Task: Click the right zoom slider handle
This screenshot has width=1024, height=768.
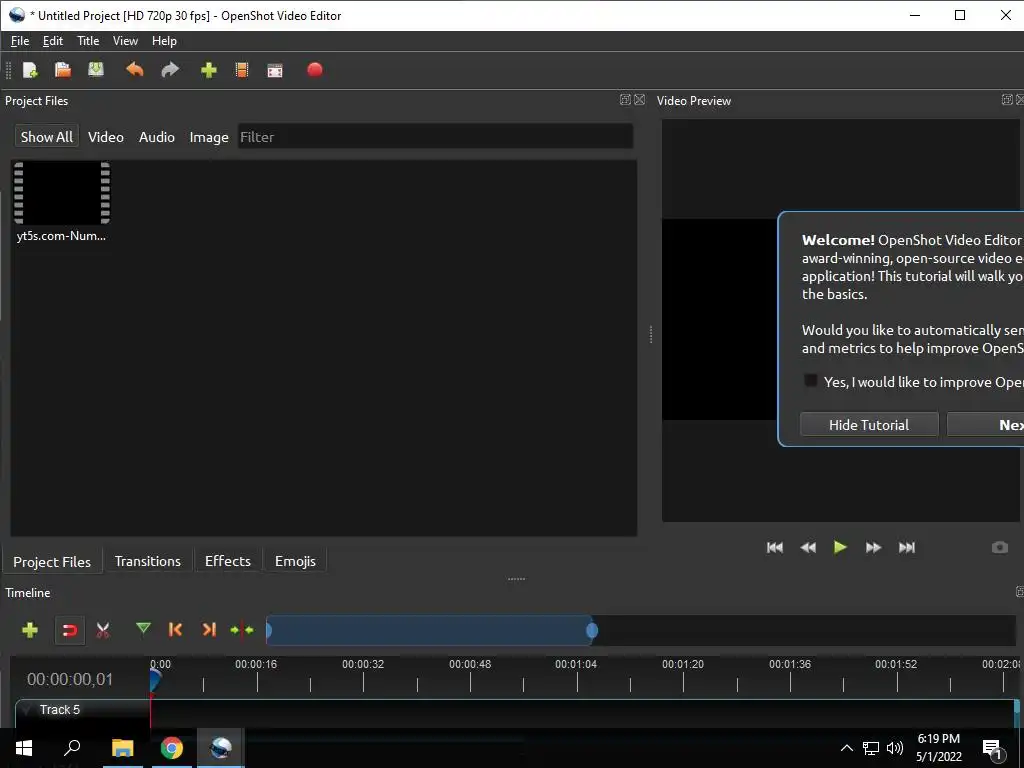Action: (x=592, y=630)
